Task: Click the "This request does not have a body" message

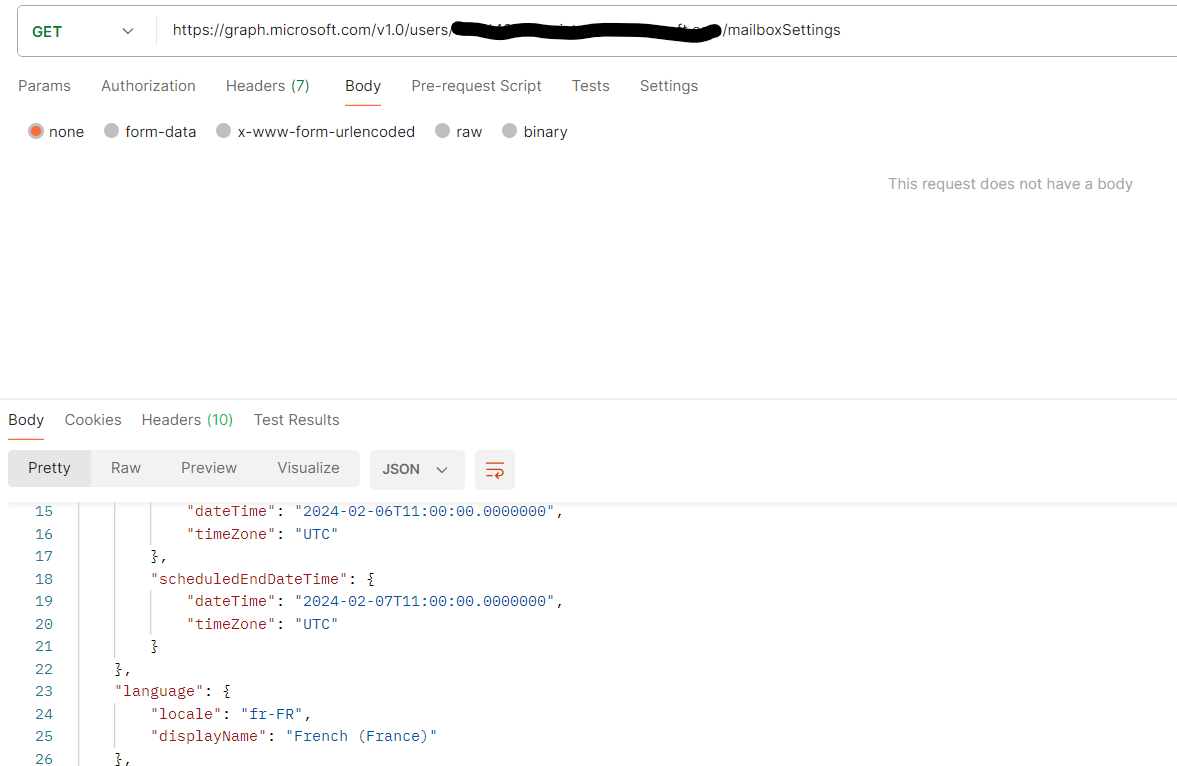Action: pyautogui.click(x=1010, y=184)
